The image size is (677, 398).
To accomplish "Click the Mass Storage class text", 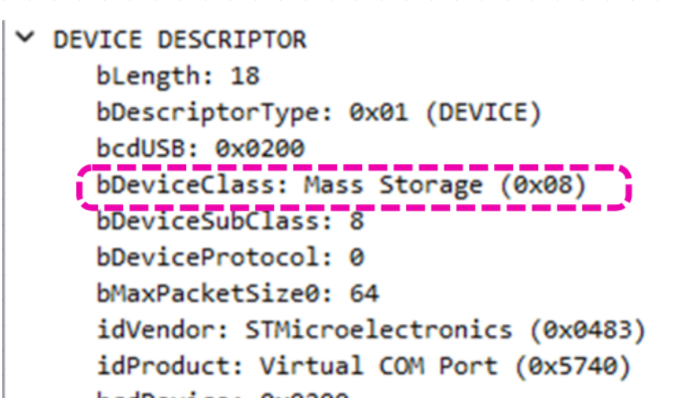I will 393,186.
